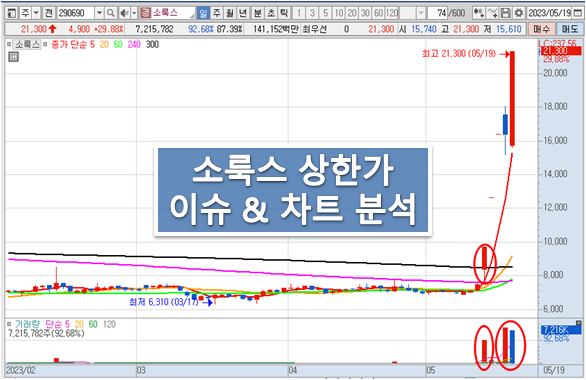Click the 주 type selector button
The width and height of the screenshot is (586, 380).
25,13
